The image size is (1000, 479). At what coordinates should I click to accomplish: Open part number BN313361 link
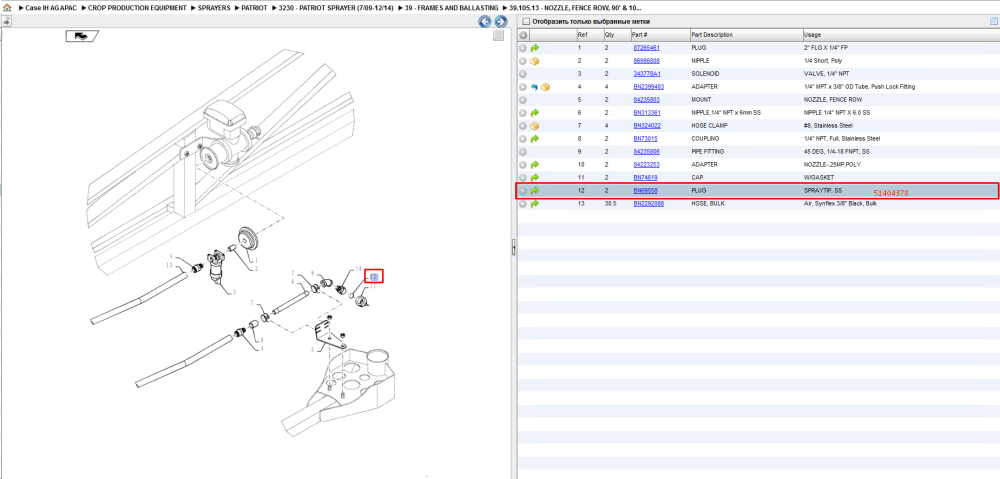(647, 113)
